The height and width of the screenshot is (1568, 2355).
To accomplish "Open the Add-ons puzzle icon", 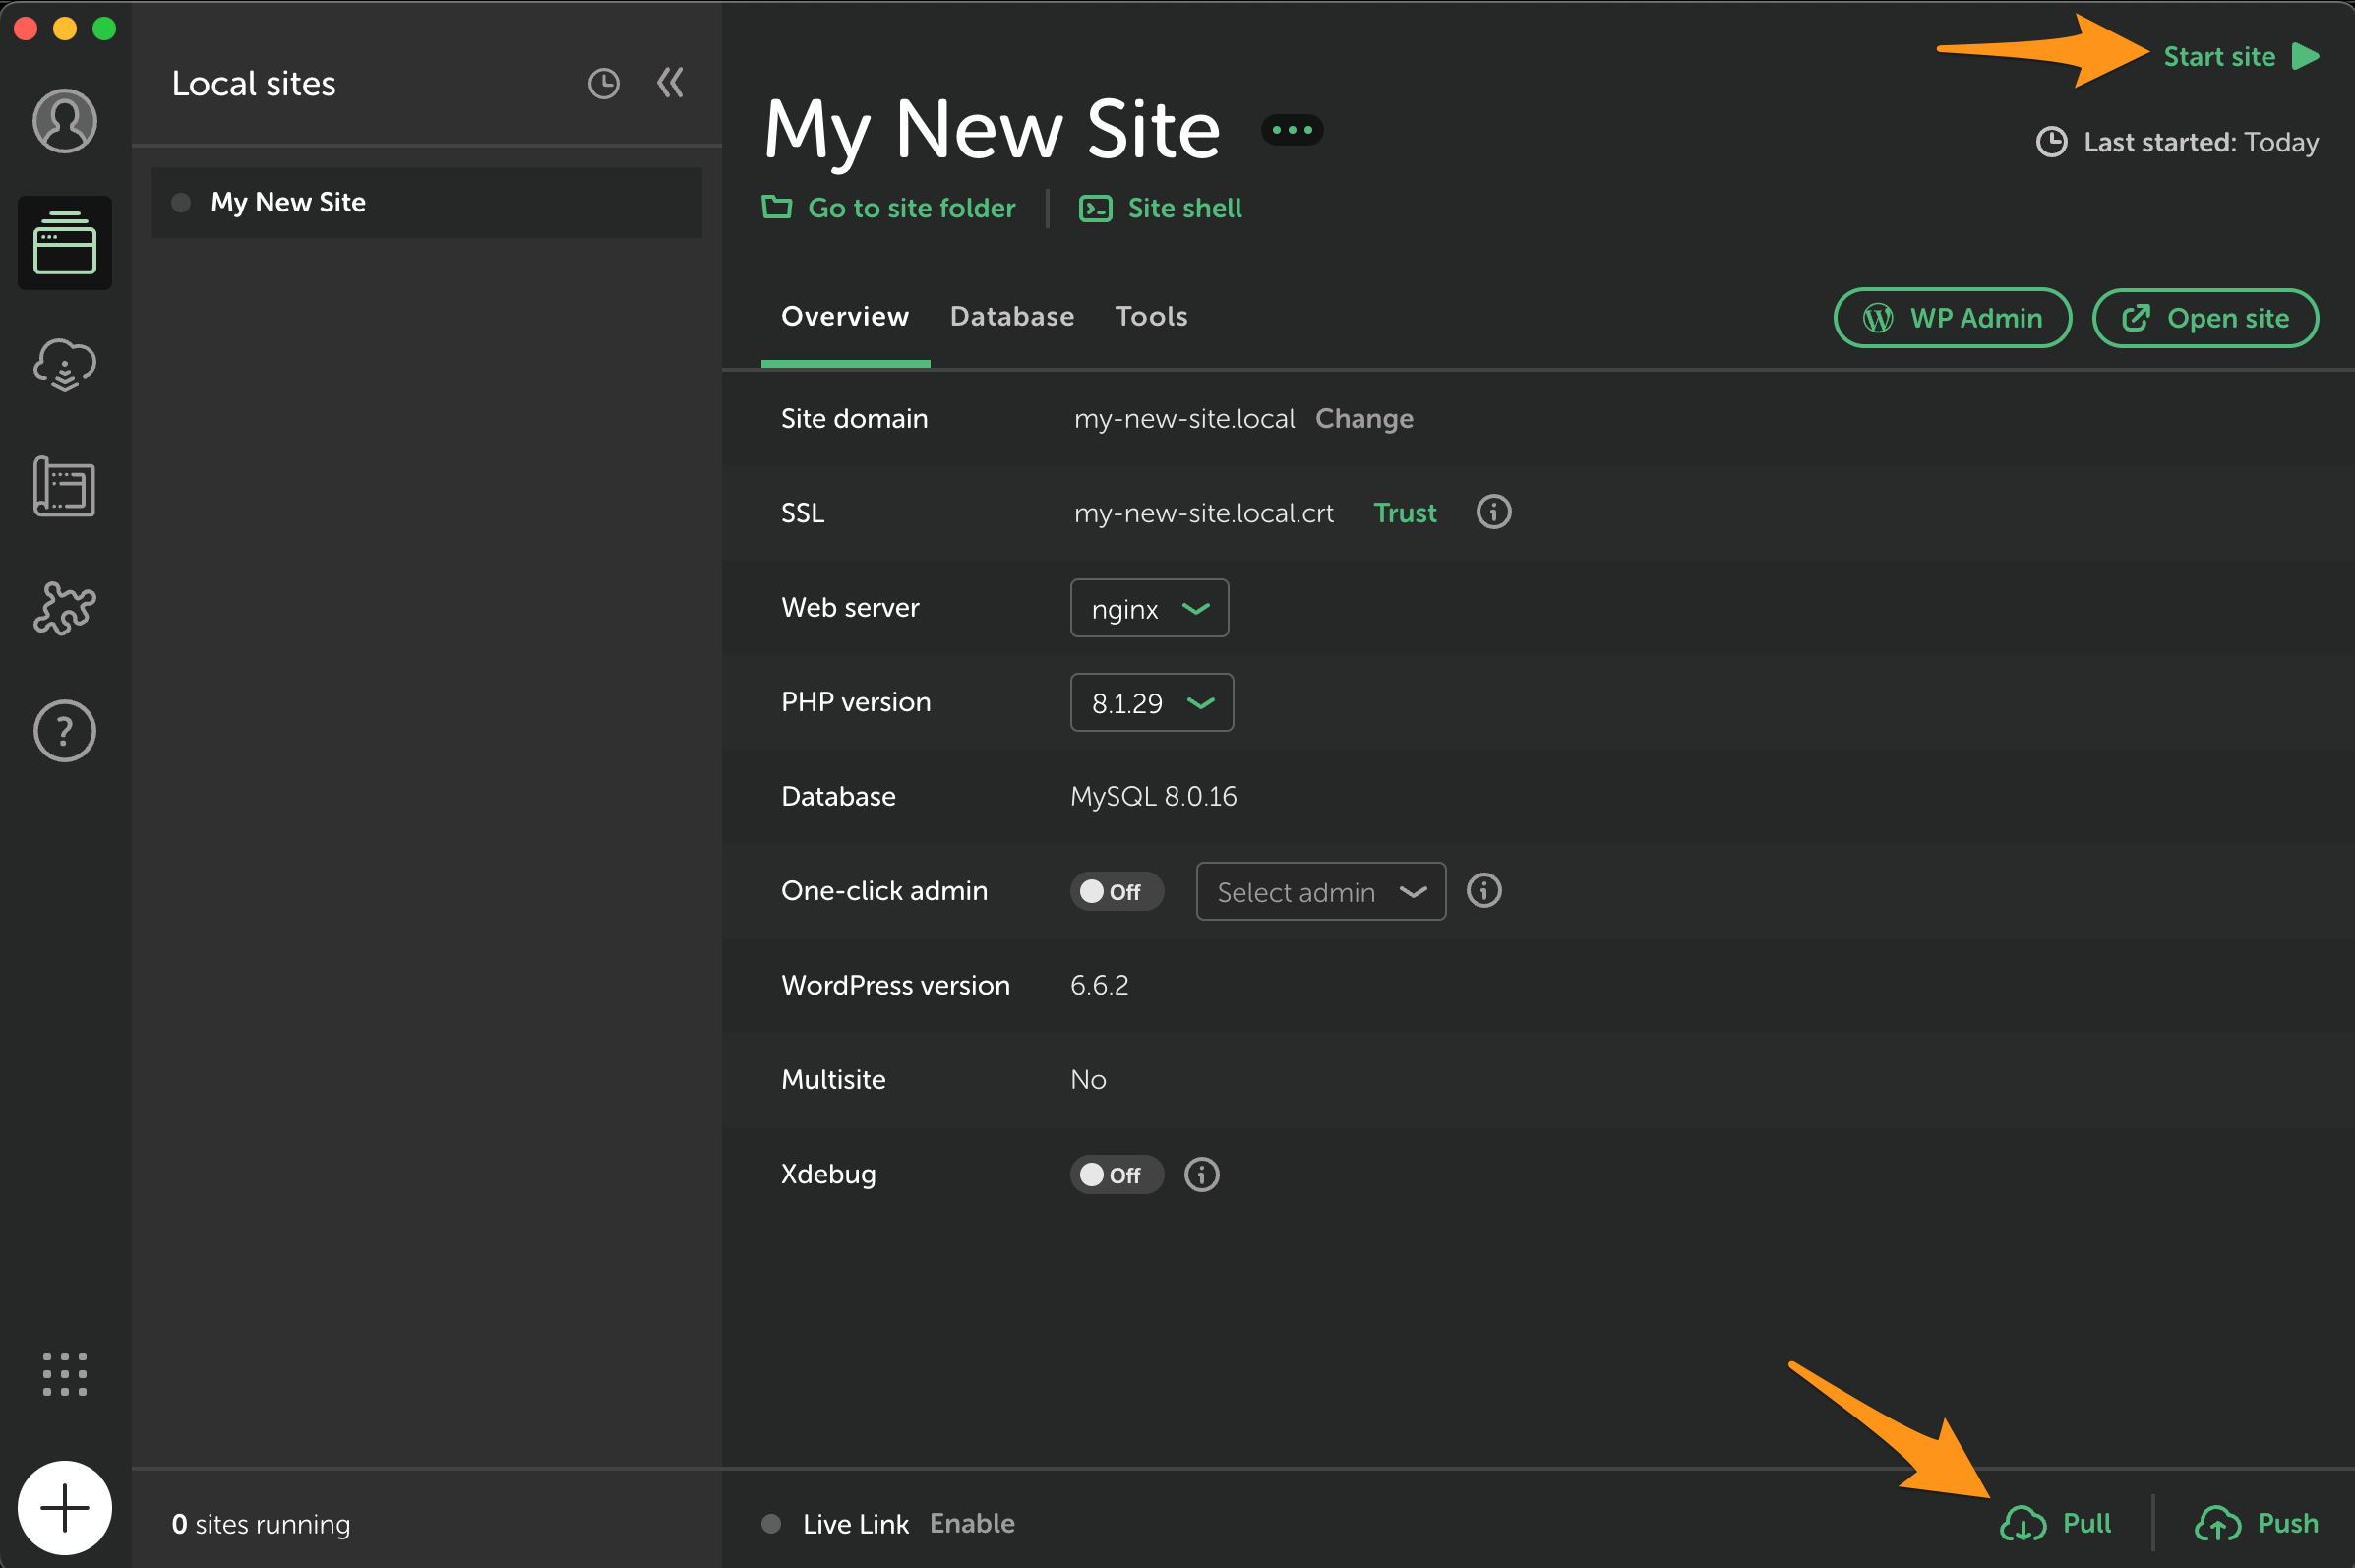I will pyautogui.click(x=64, y=608).
